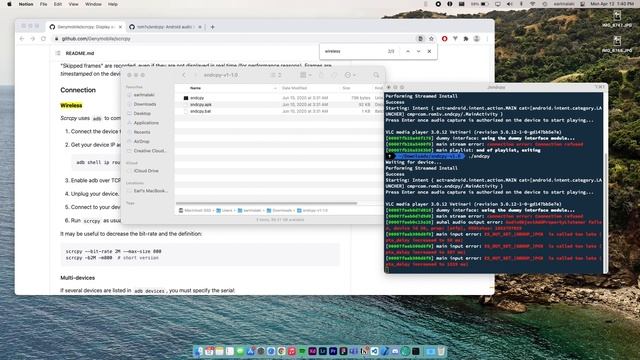This screenshot has height=360, width=640.
Task: Open Recents in Finder sidebar
Action: [x=142, y=132]
